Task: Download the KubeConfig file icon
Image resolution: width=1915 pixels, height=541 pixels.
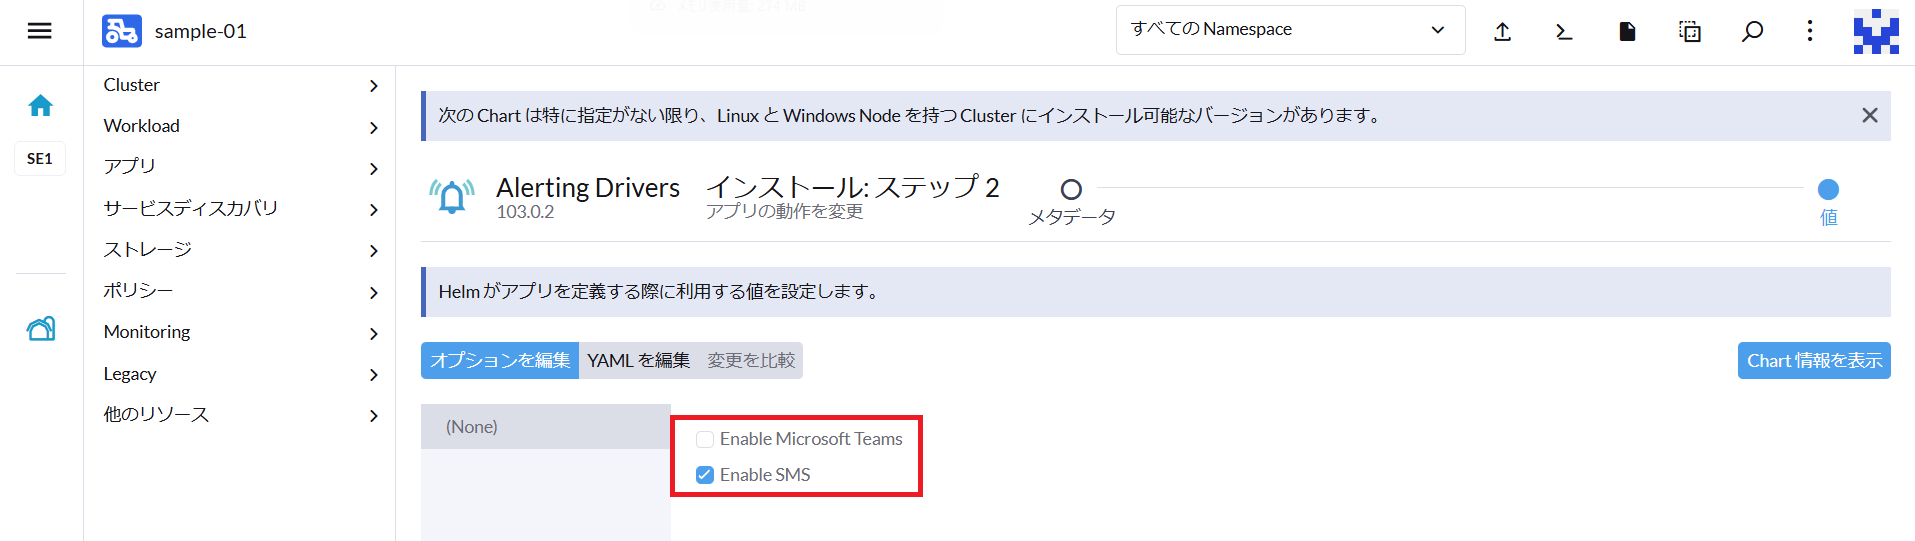Action: click(1627, 32)
